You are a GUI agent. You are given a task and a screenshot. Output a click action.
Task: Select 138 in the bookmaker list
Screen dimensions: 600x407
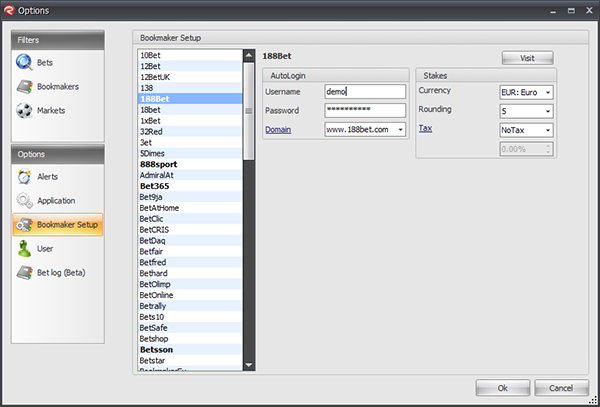point(190,88)
